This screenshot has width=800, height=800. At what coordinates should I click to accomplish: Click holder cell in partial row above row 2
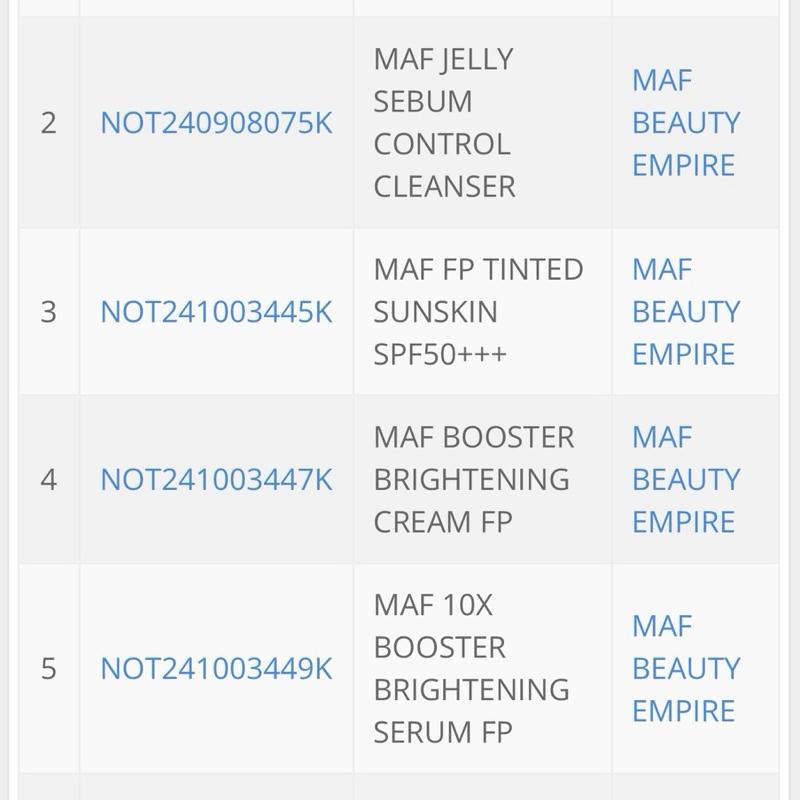coord(694,8)
